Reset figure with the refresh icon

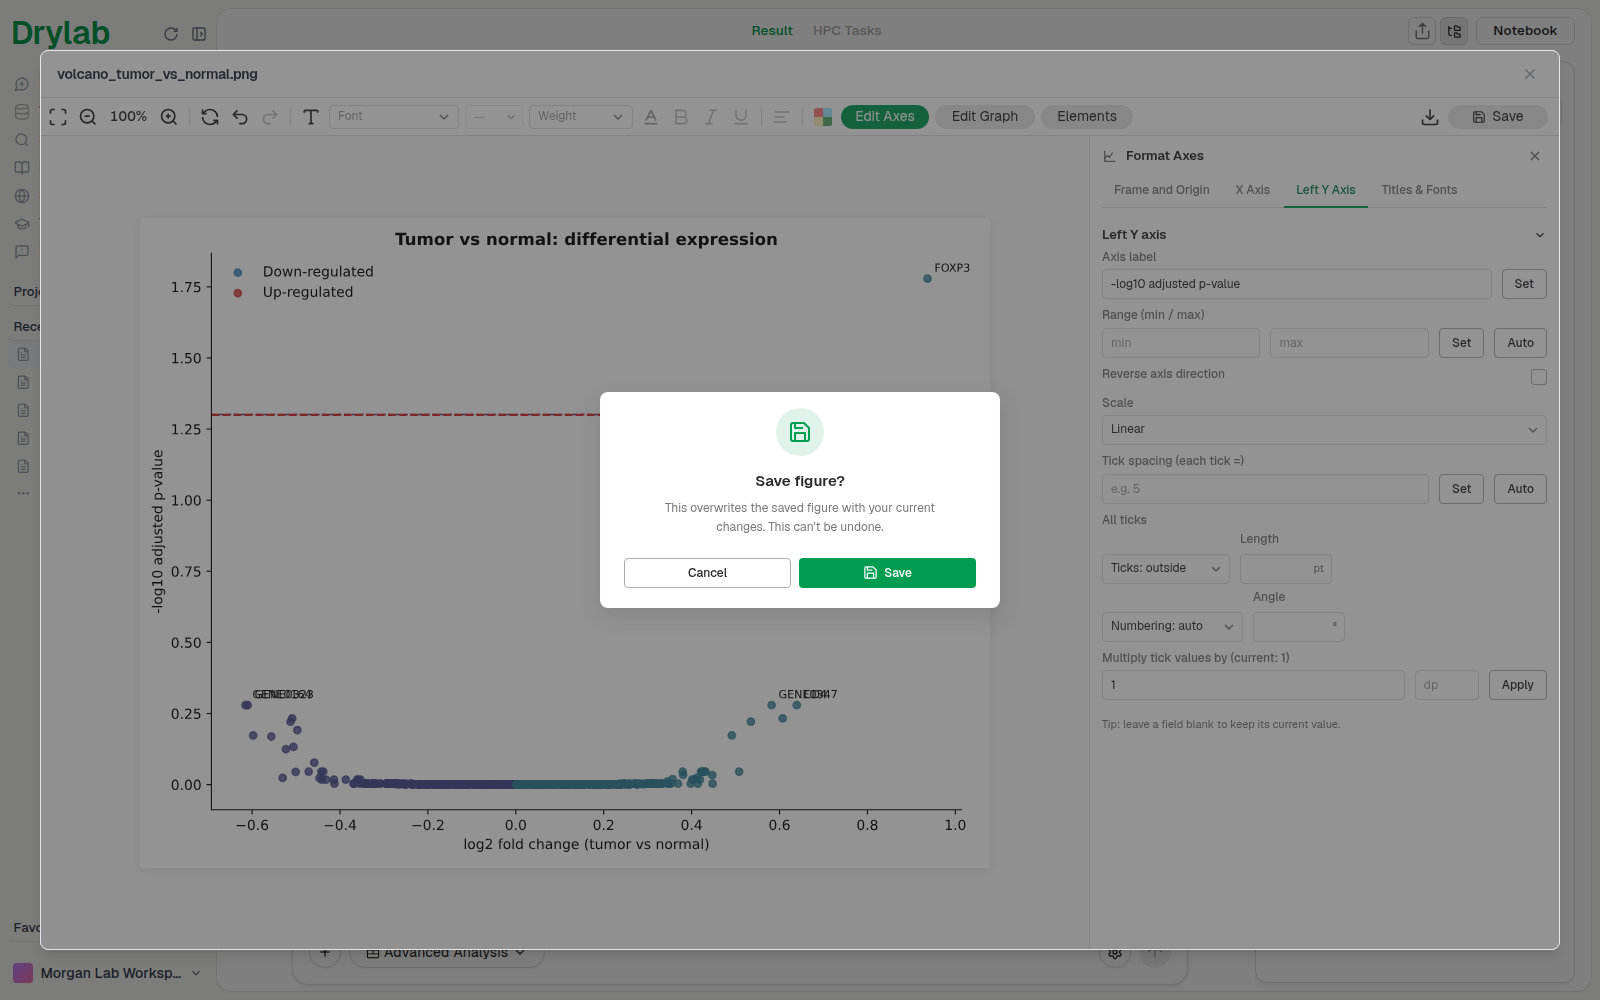tap(210, 117)
